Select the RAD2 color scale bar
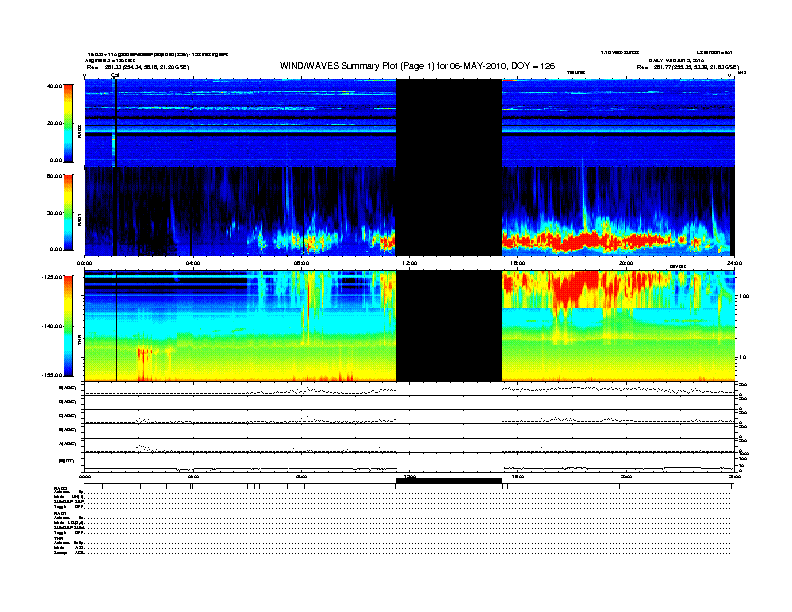 pos(68,124)
